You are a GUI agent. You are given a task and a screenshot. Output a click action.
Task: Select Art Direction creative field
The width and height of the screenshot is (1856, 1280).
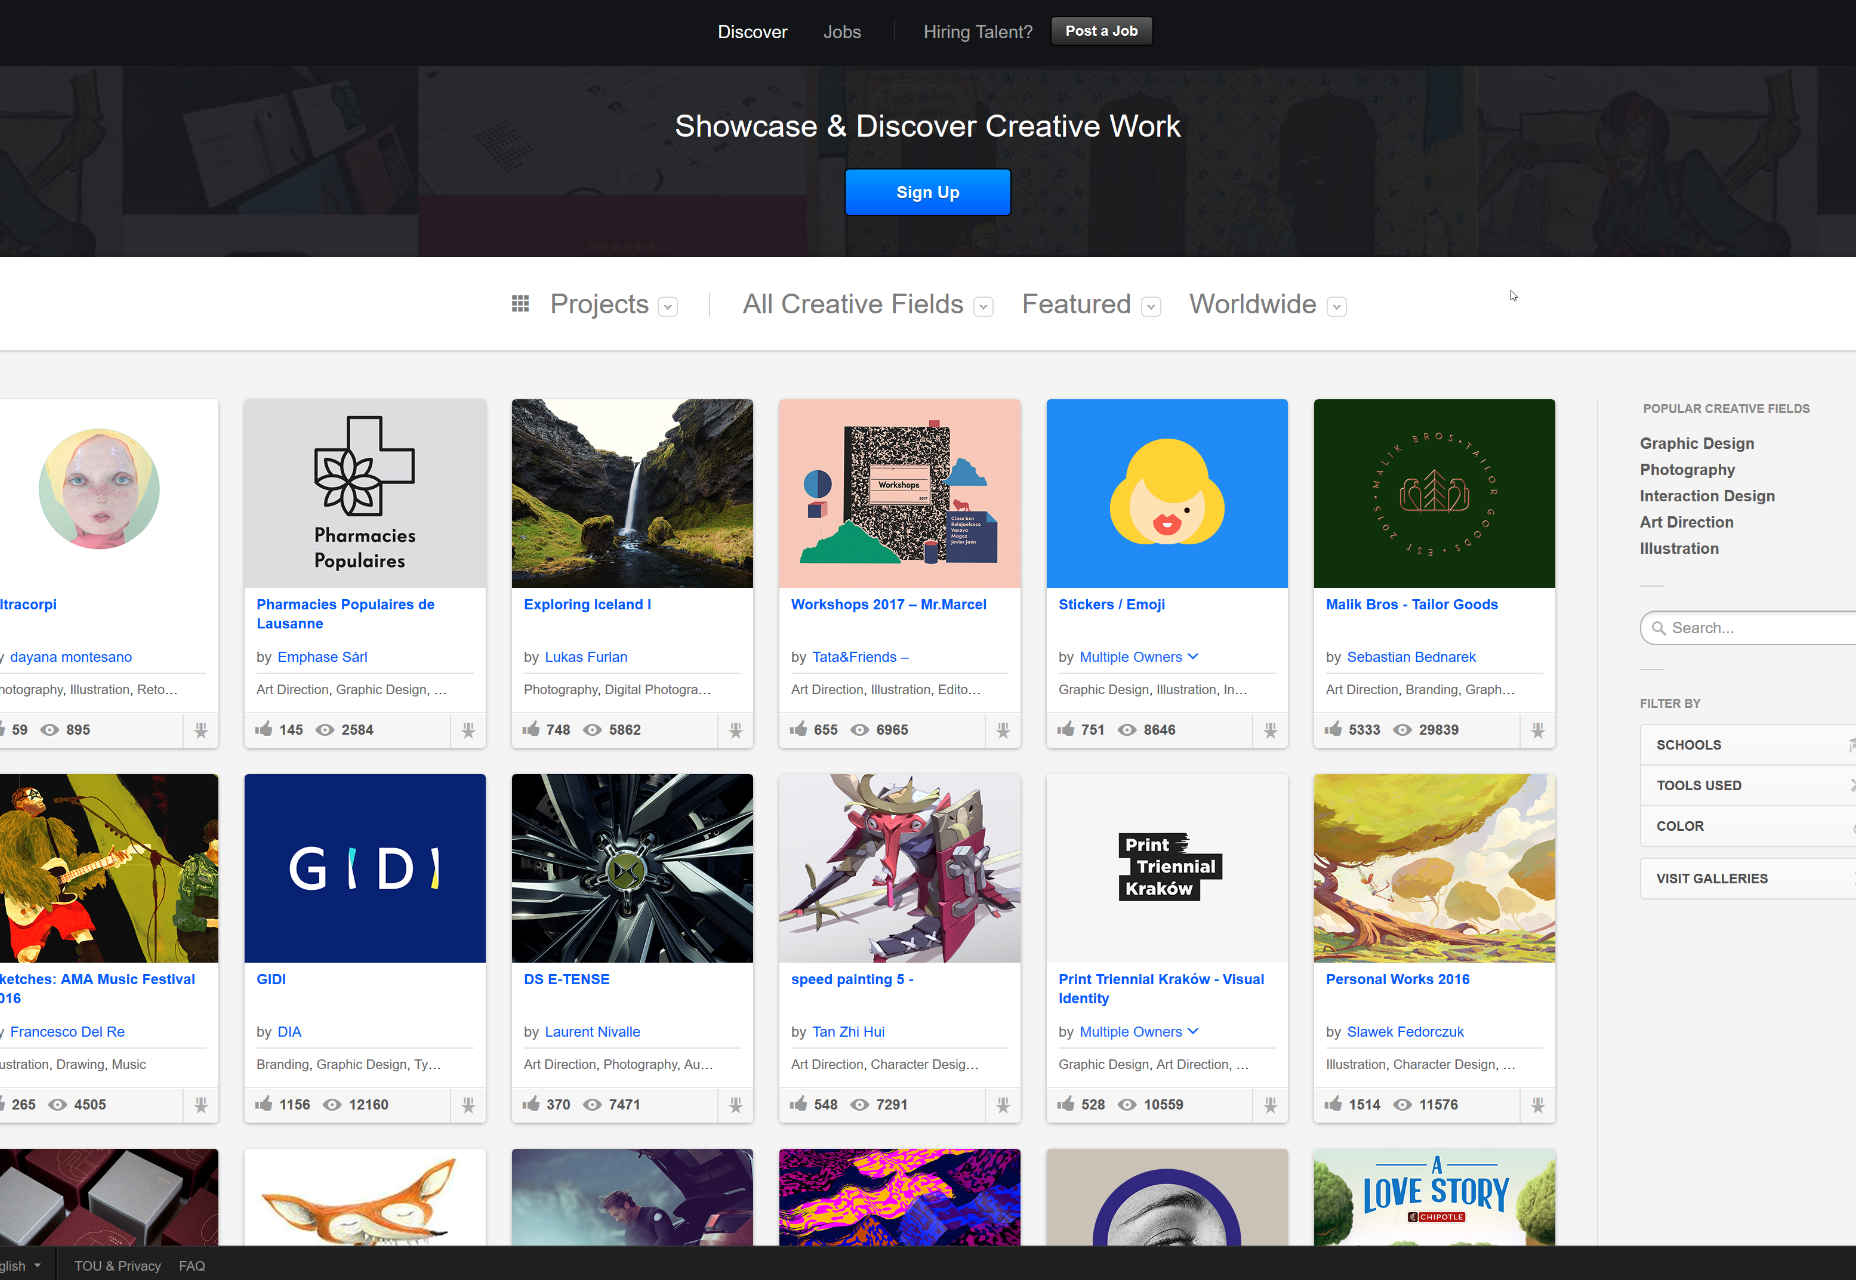click(1686, 522)
